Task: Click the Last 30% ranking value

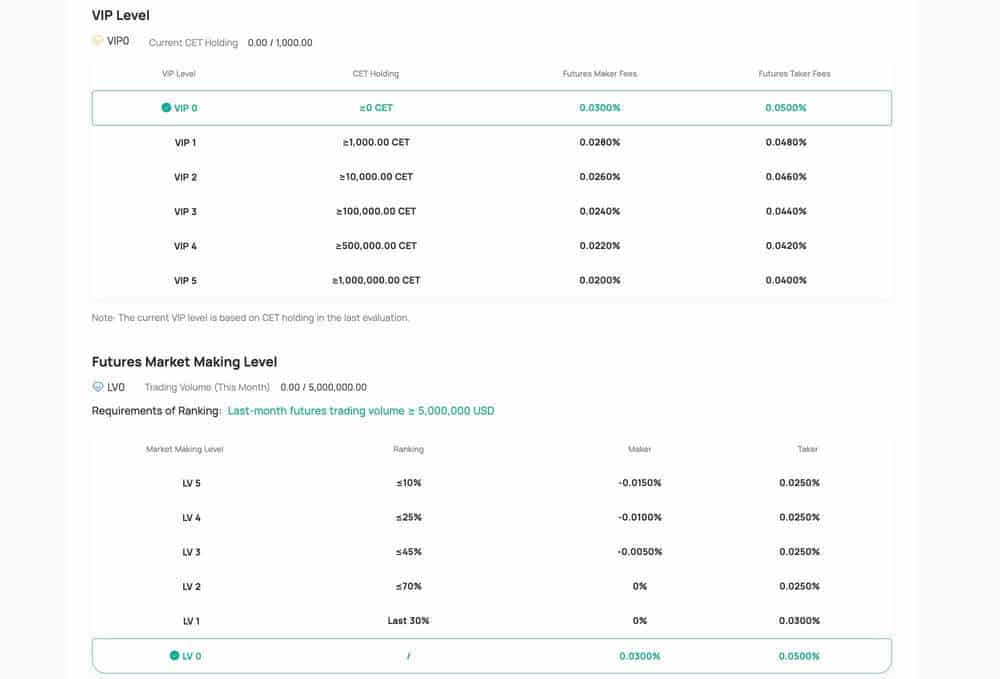Action: pos(409,620)
